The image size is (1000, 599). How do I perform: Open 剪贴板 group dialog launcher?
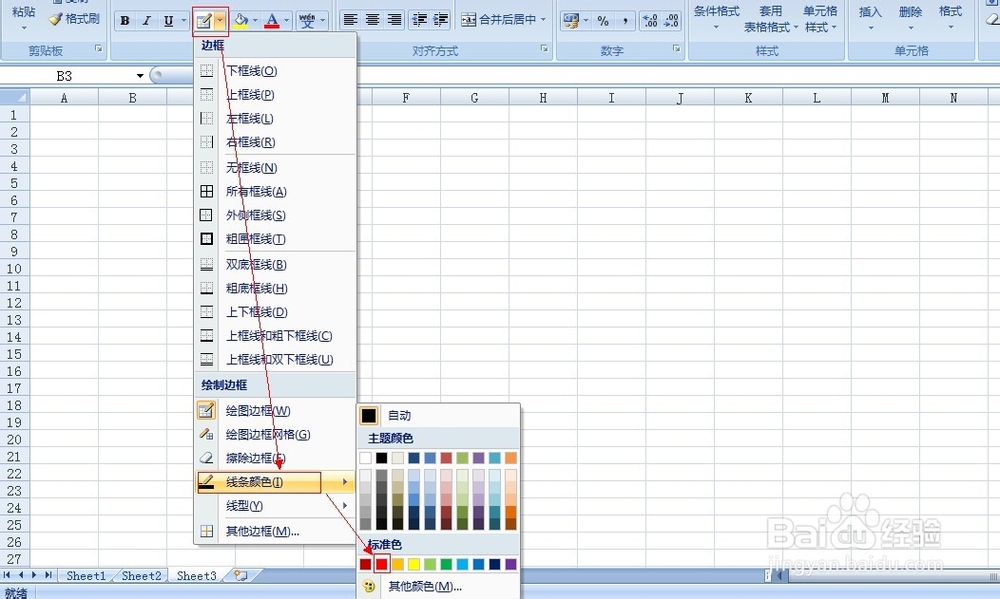[99, 48]
